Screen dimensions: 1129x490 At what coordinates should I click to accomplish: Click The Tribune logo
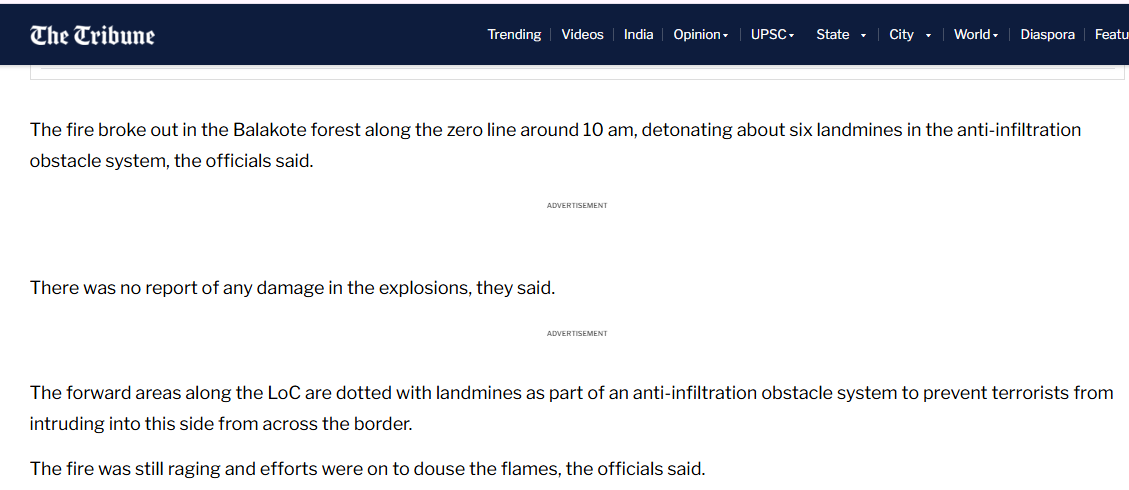[x=92, y=36]
